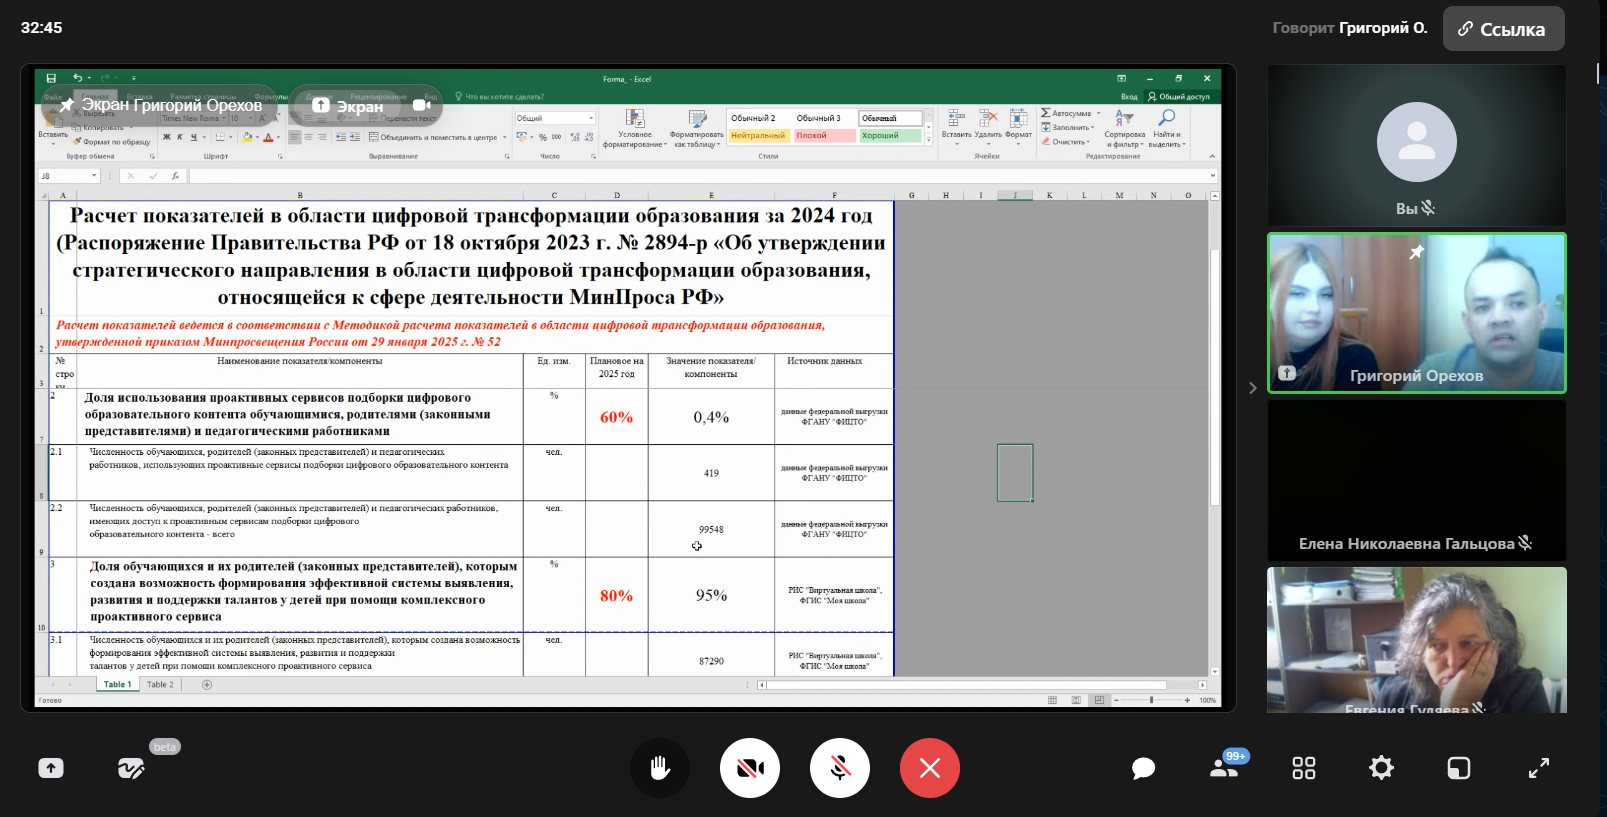The image size is (1607, 817).
Task: Open the beta whiteboard tool
Action: (x=131, y=768)
